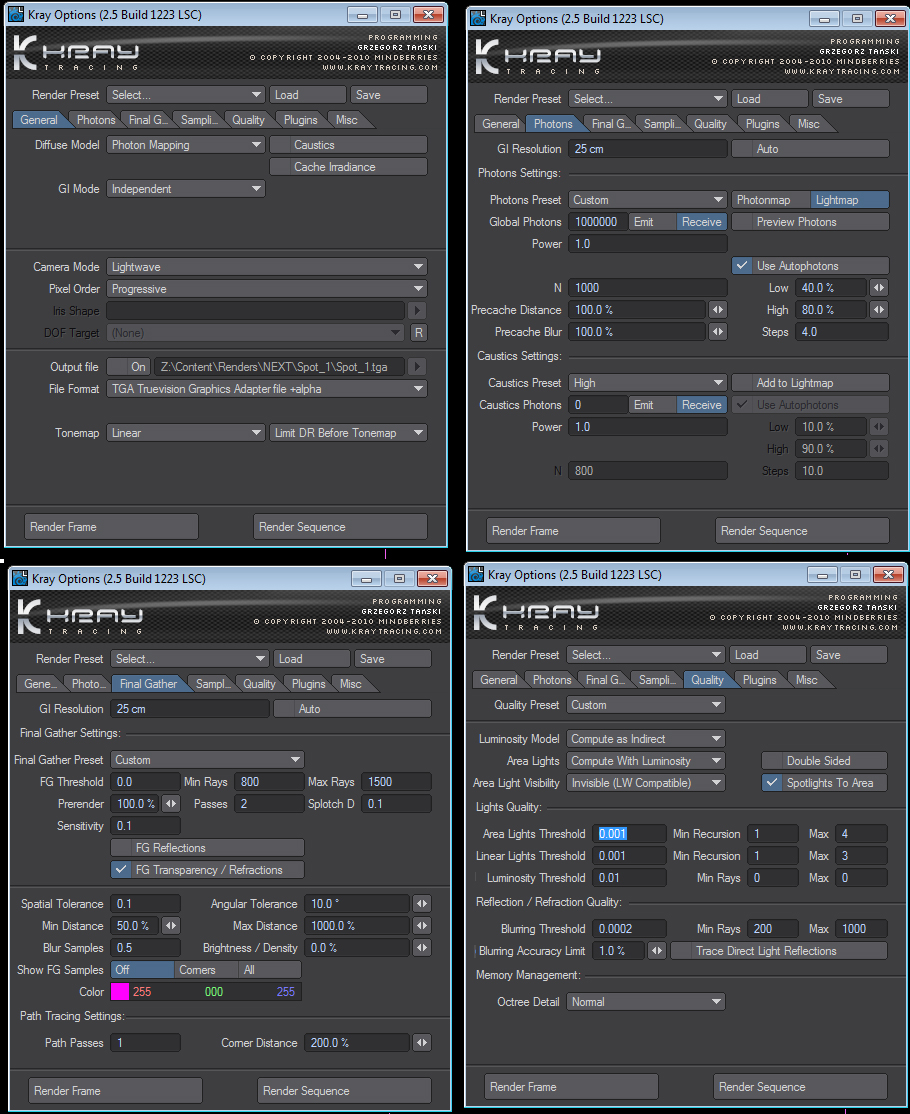Click the R button beside DOF Target
The height and width of the screenshot is (1114, 910).
tap(419, 333)
